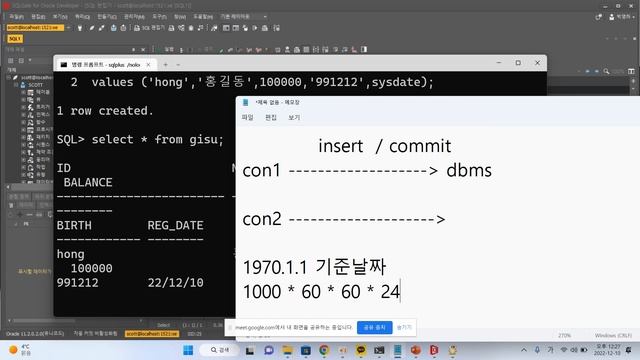Click the weather widget on taskbar

click(19, 350)
